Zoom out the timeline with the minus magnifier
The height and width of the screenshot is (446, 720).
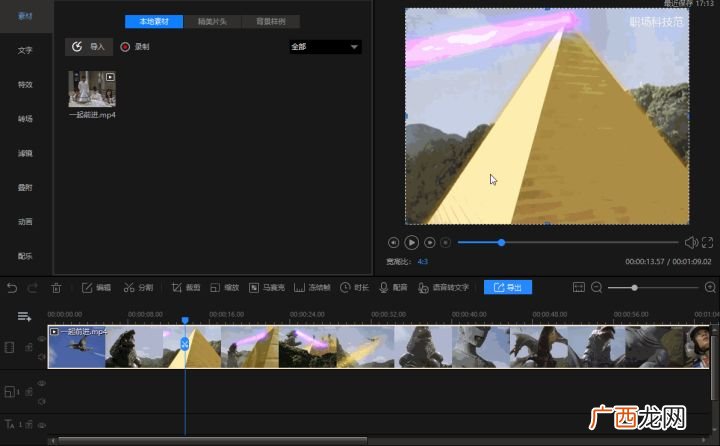[x=596, y=288]
